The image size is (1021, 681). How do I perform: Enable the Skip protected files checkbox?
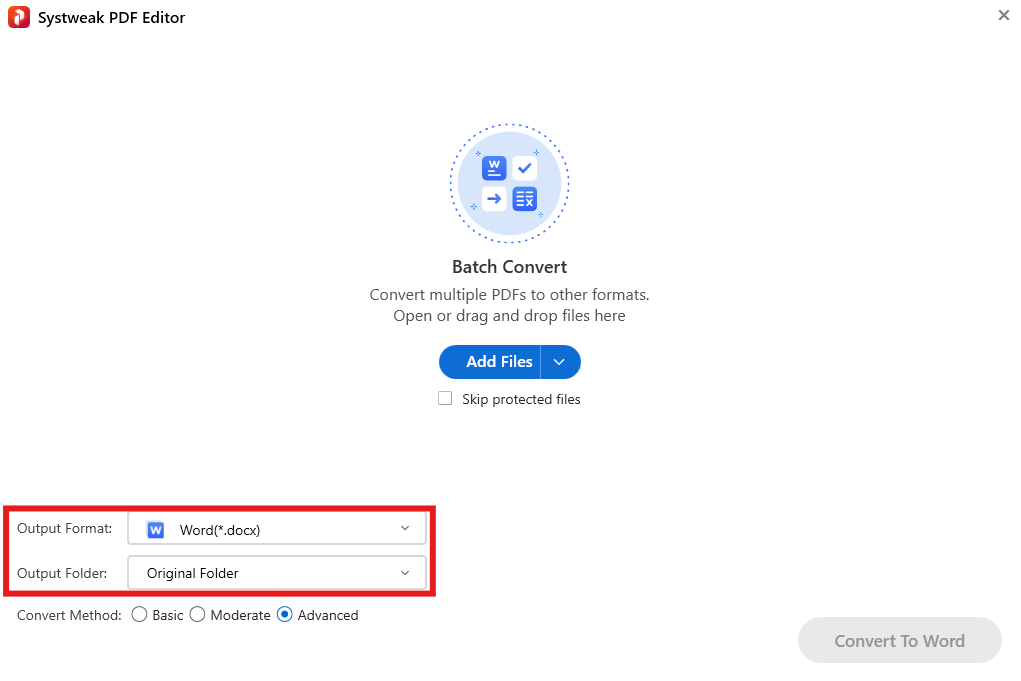[446, 399]
